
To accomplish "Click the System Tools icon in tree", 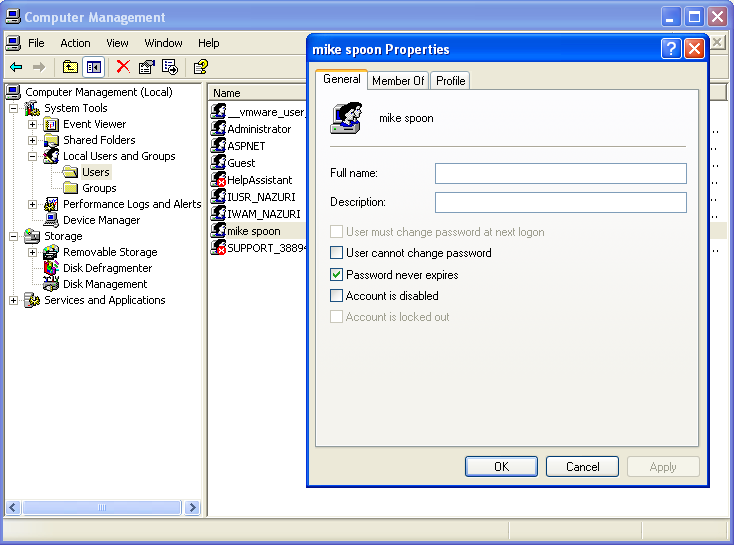I will pos(32,108).
